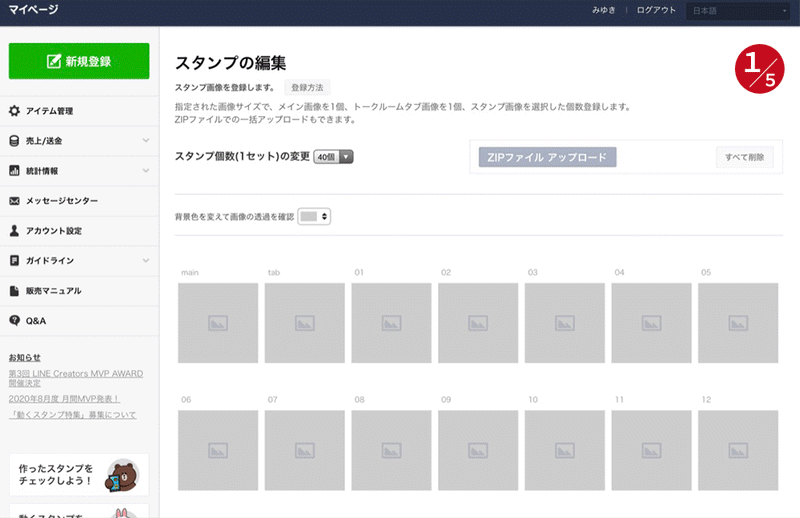Open 動くスタンプ特集 募集について link
Image resolution: width=800 pixels, height=518 pixels.
point(72,414)
